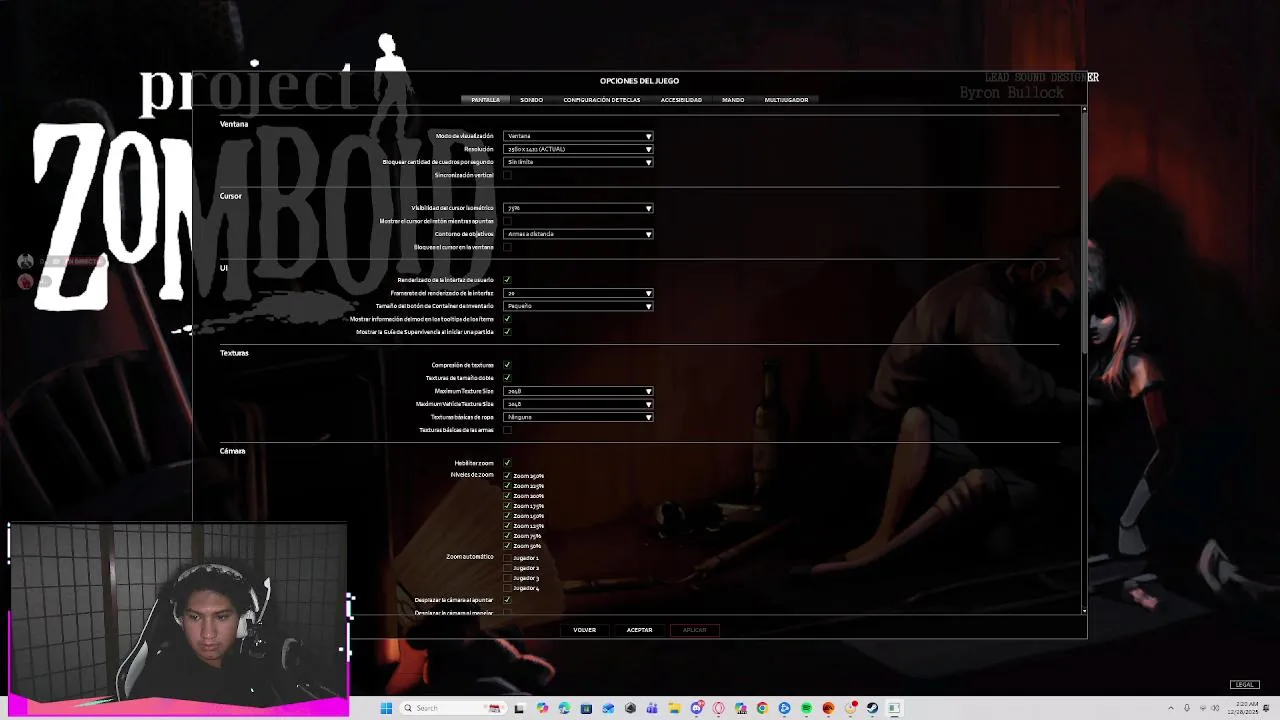Image resolution: width=1280 pixels, height=720 pixels.
Task: Open Tamaño del botón de Container dropdown
Action: pos(578,306)
